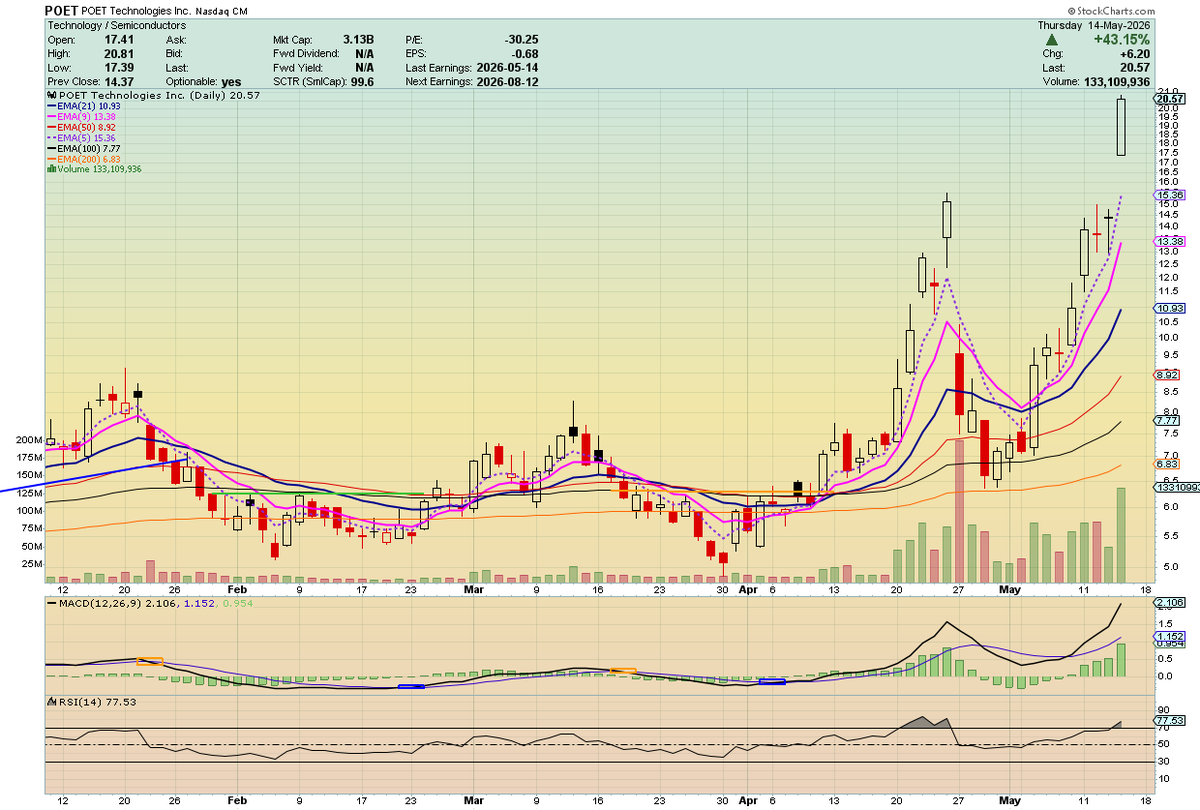Click the latest tall white gap-up candlestick
This screenshot has height=810, width=1200.
coord(1122,127)
